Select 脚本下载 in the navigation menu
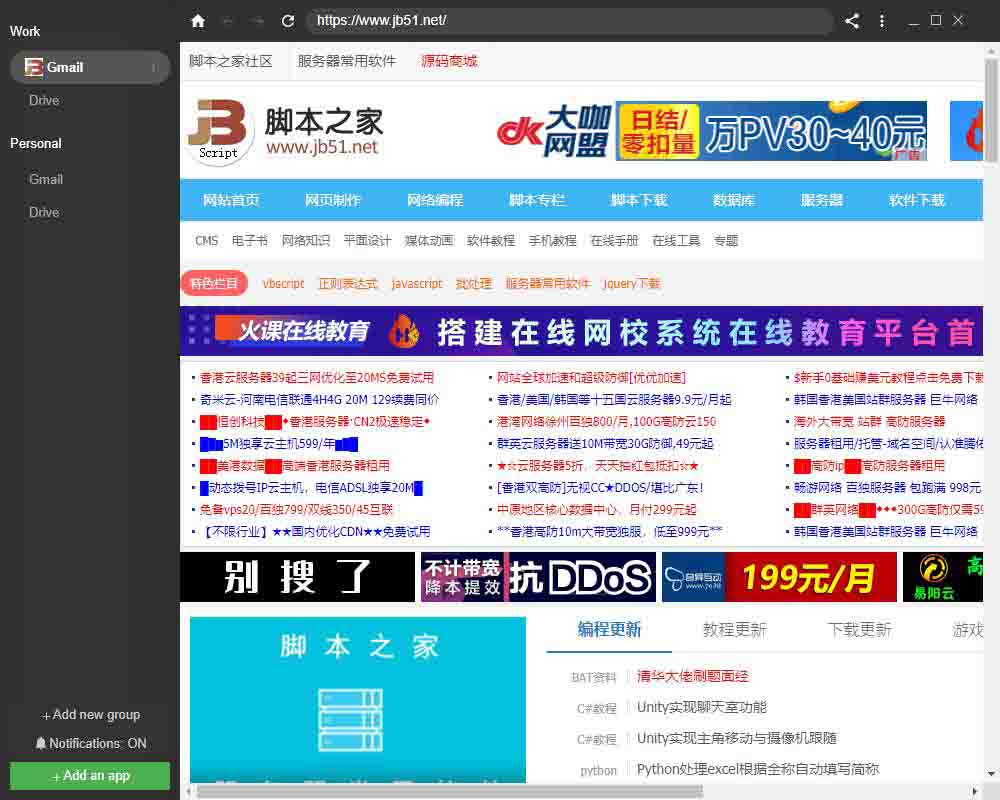Image resolution: width=1000 pixels, height=800 pixels. pyautogui.click(x=638, y=200)
